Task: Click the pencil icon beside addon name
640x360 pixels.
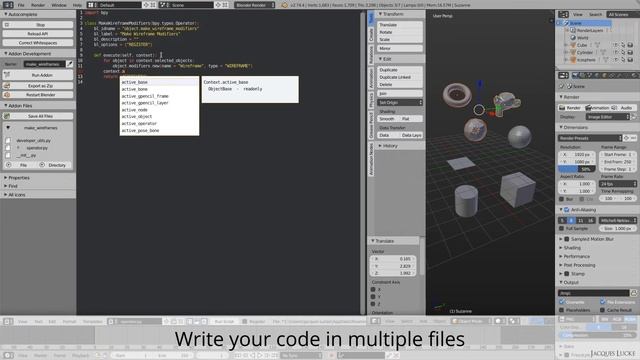Action: coord(69,64)
